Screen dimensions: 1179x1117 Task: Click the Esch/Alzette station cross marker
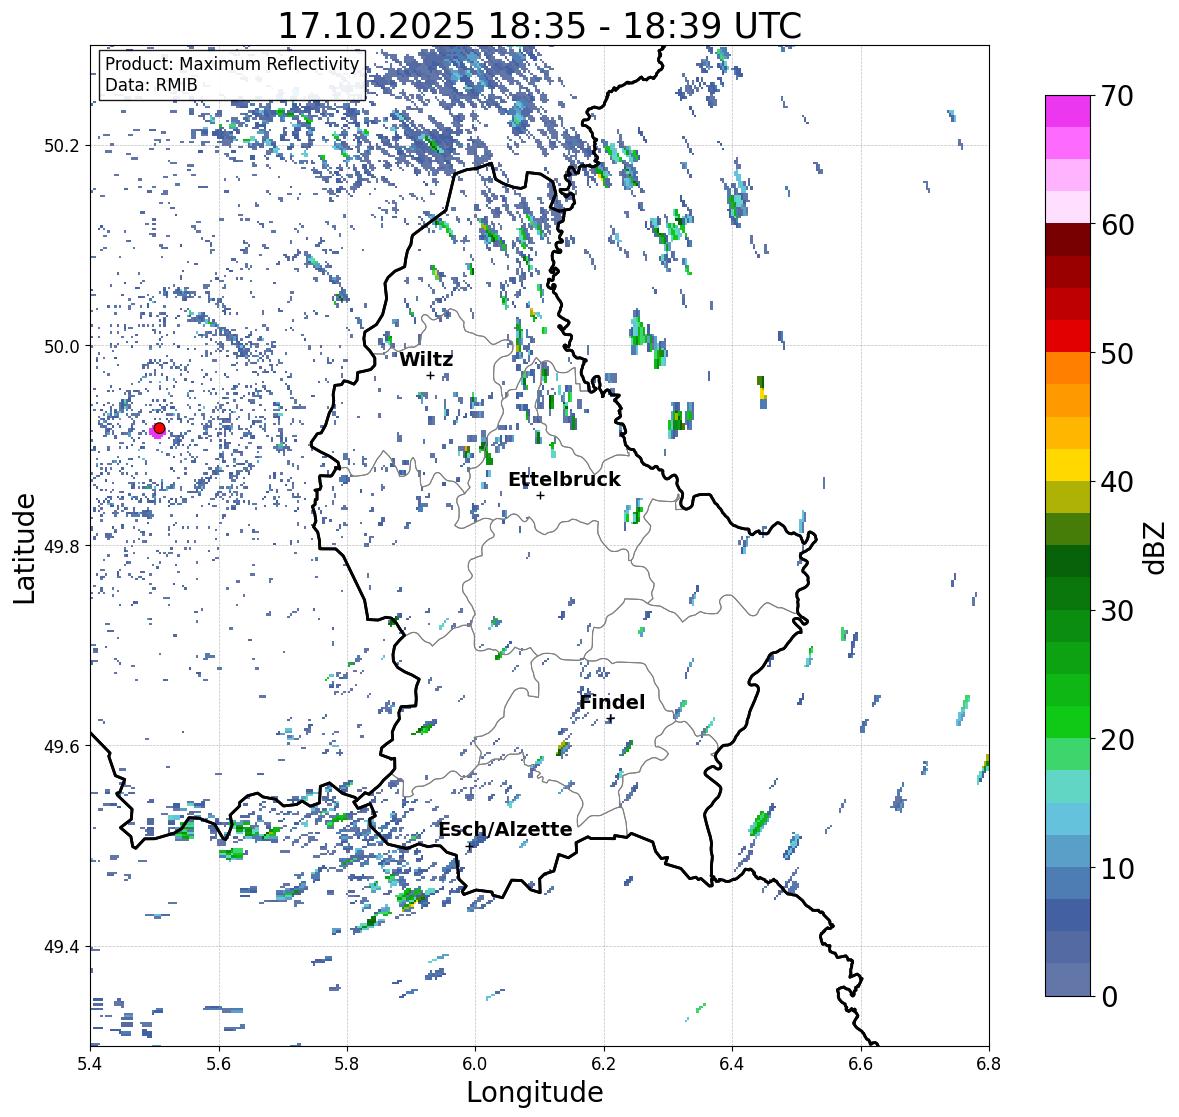pos(470,846)
